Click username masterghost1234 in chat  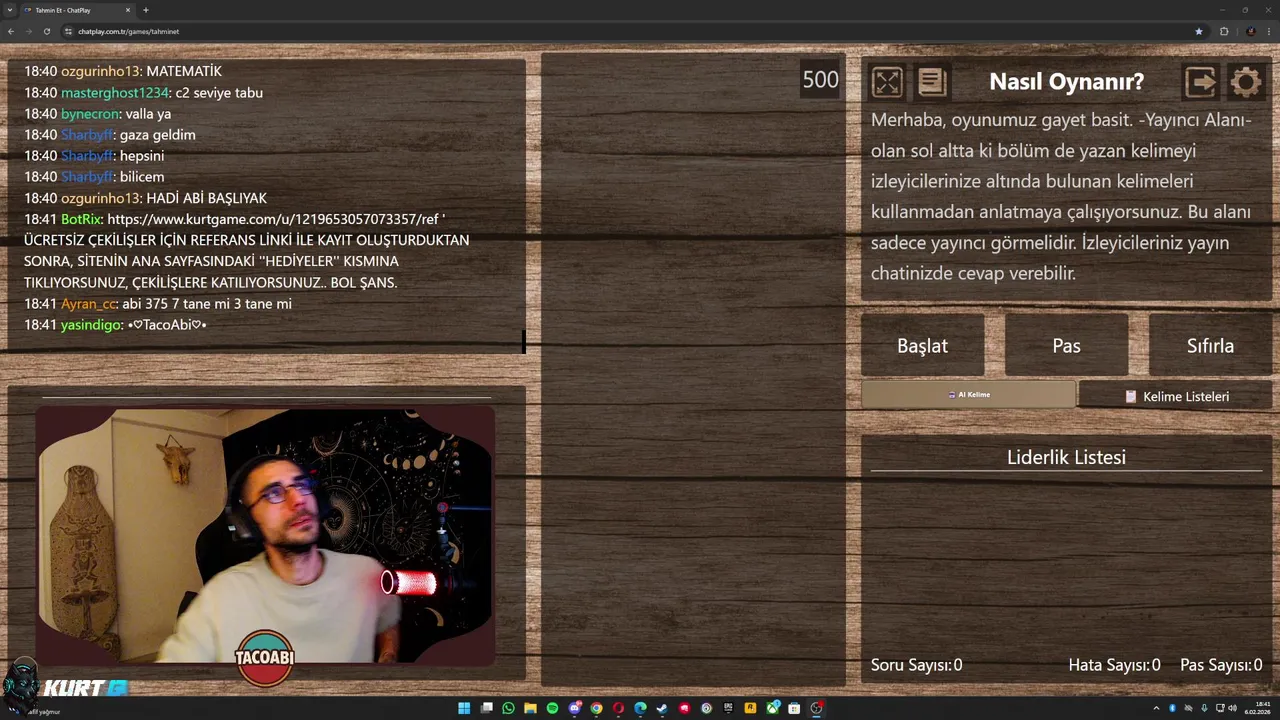[115, 93]
